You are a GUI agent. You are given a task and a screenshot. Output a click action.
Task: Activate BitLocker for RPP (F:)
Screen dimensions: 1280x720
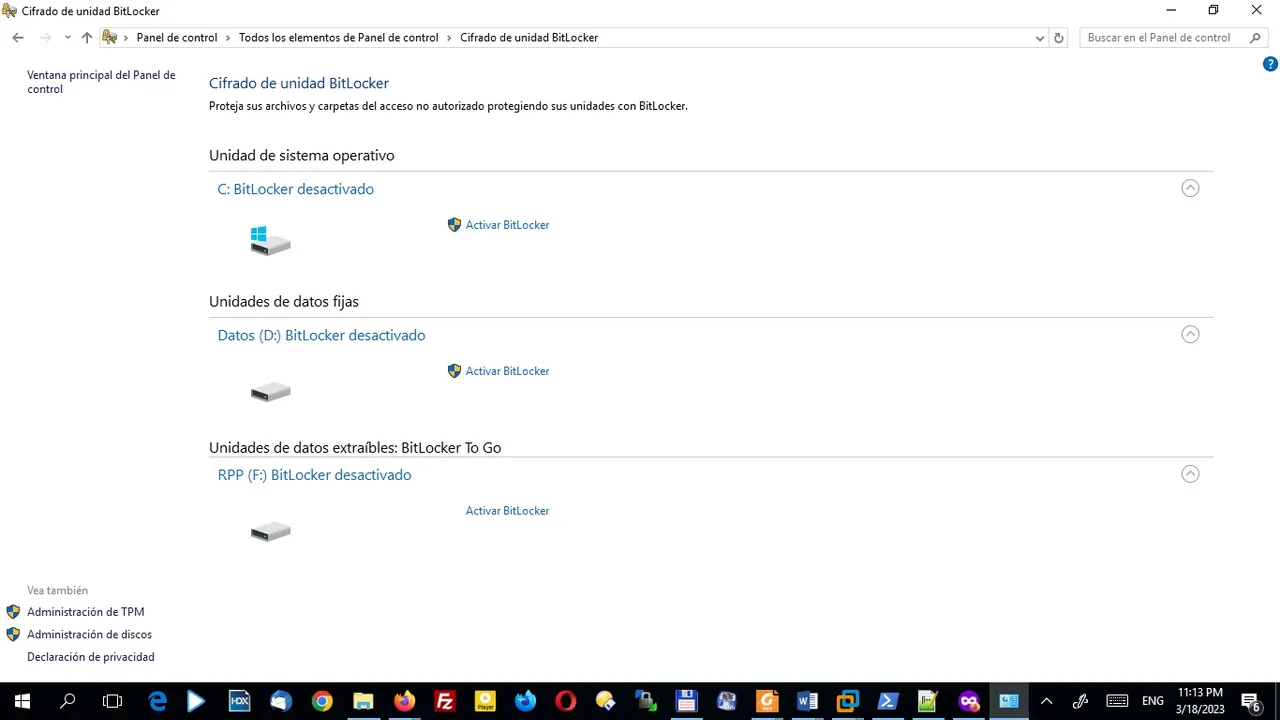tap(507, 511)
